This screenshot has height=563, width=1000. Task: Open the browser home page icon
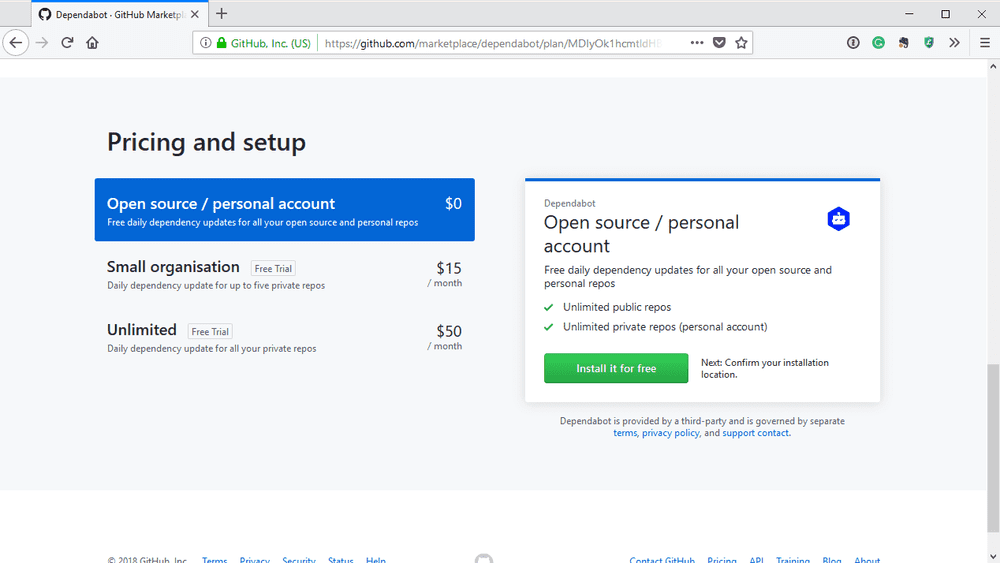(92, 43)
